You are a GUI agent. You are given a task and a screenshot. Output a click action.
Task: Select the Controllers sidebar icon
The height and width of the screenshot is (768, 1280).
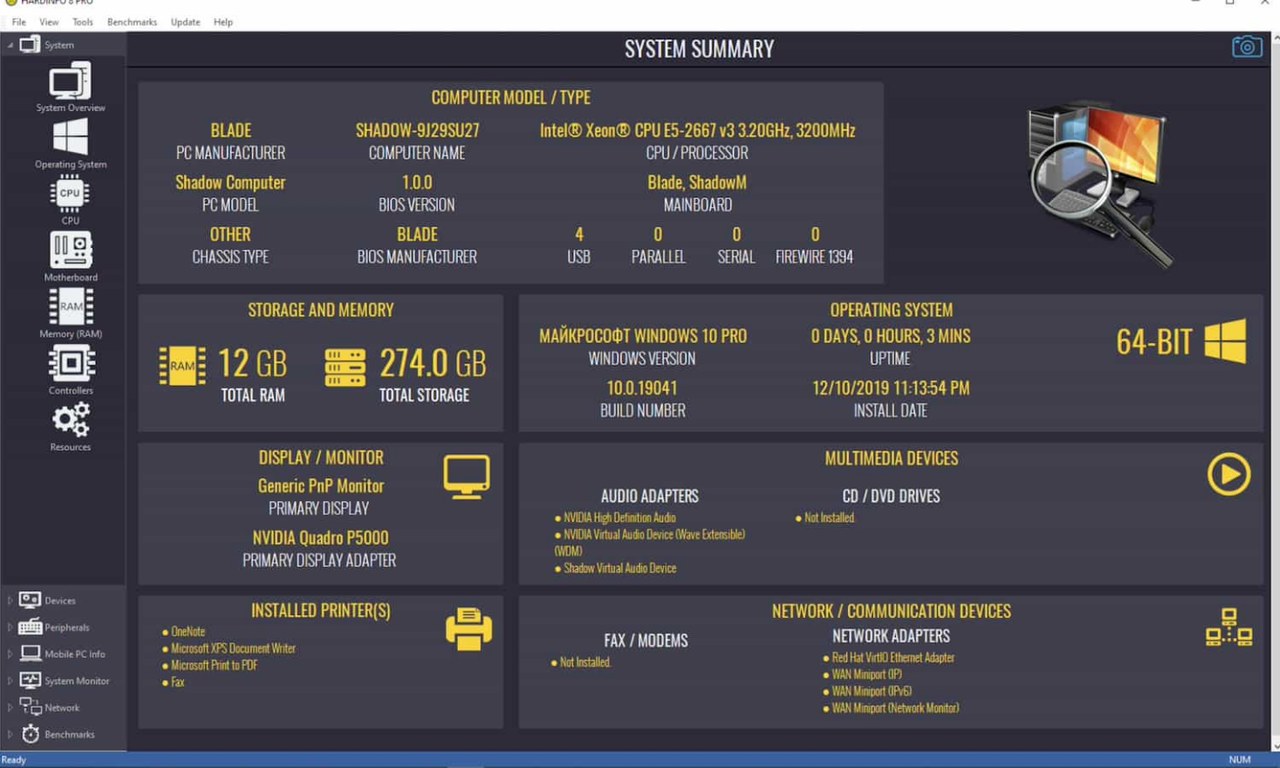click(x=71, y=363)
